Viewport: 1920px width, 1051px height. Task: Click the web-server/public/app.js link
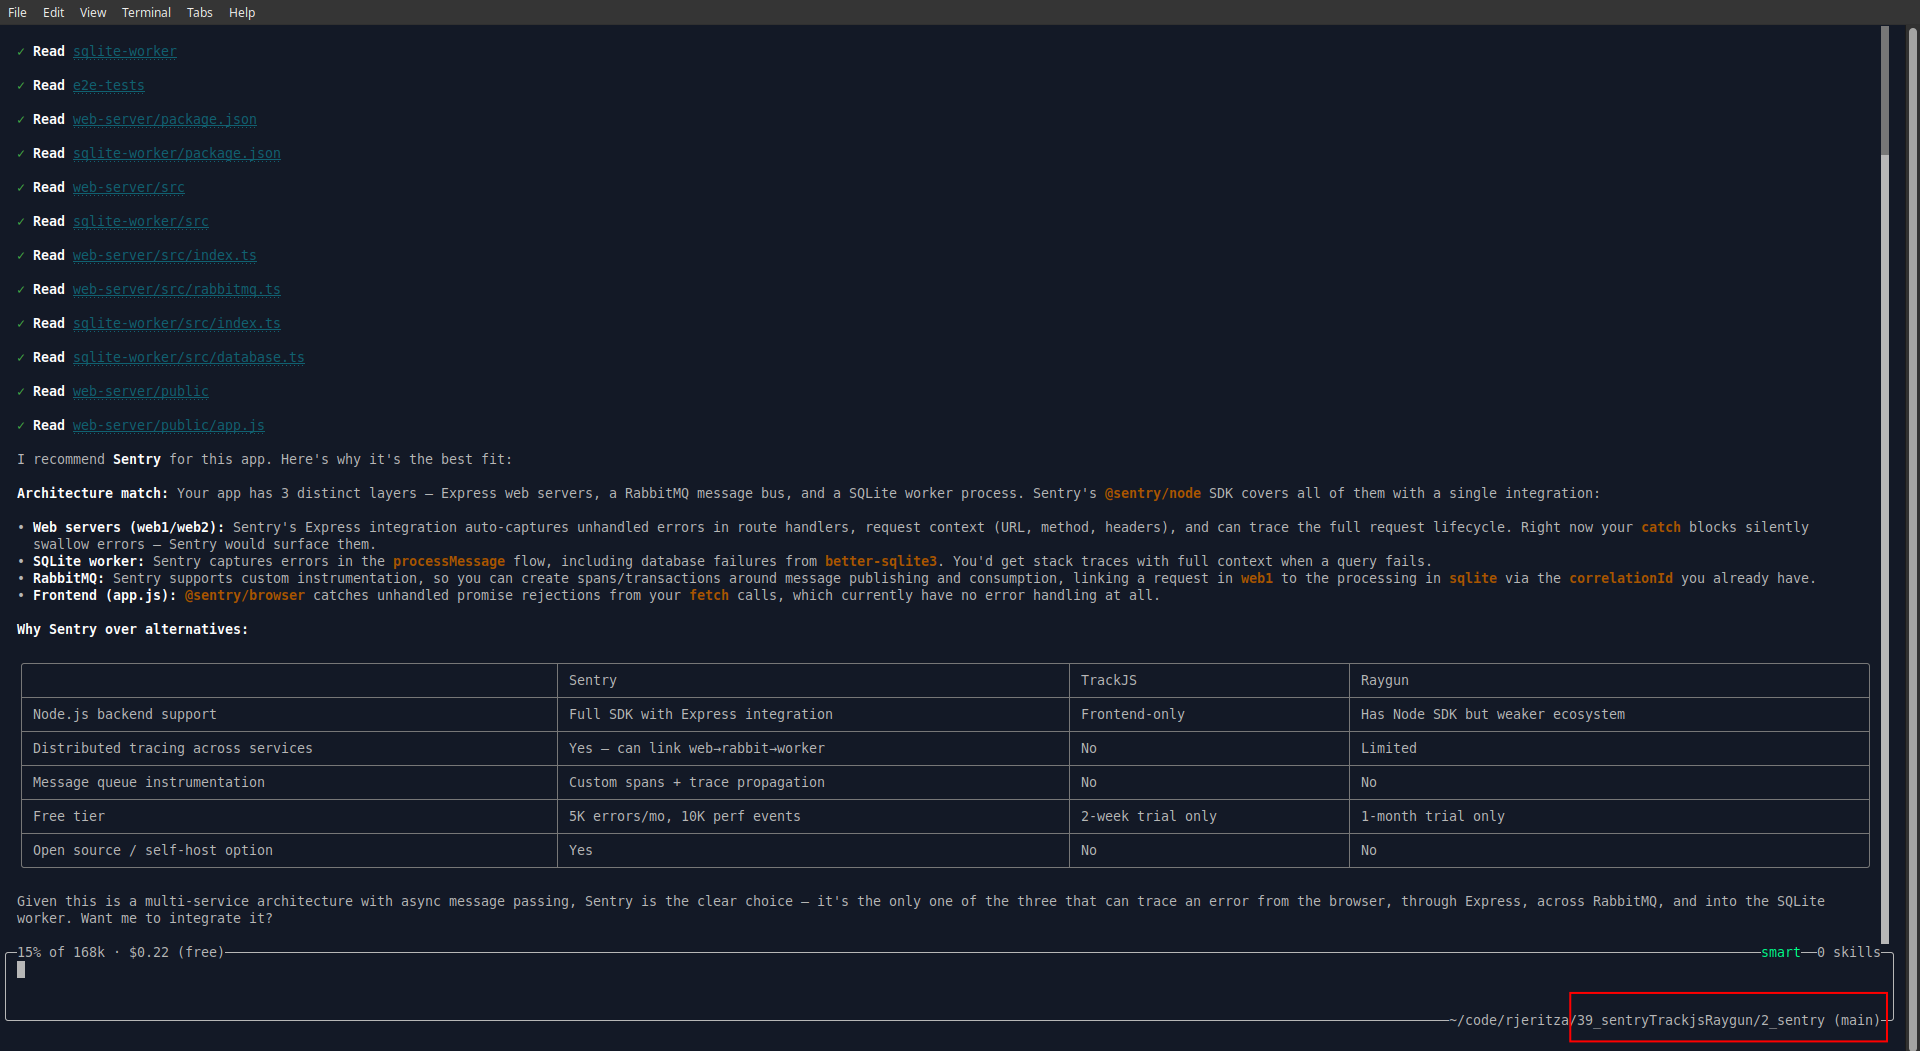click(168, 426)
